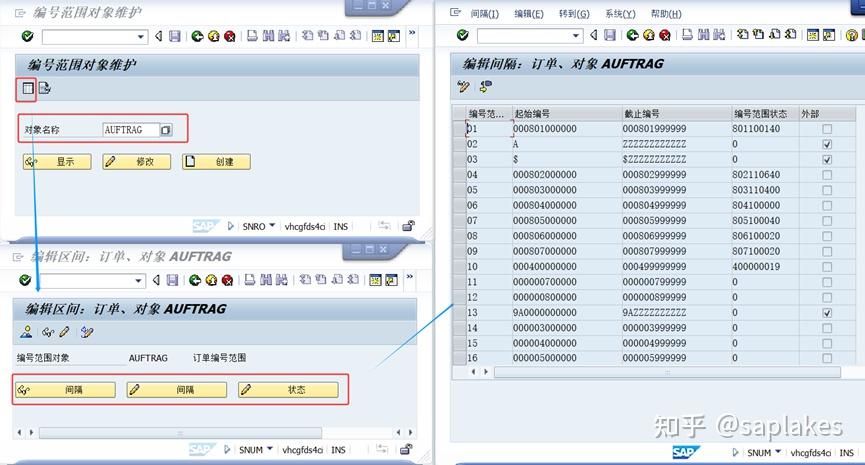
Task: Click the display glasses icon in 编辑区间 application toolbar
Action: tap(47, 332)
